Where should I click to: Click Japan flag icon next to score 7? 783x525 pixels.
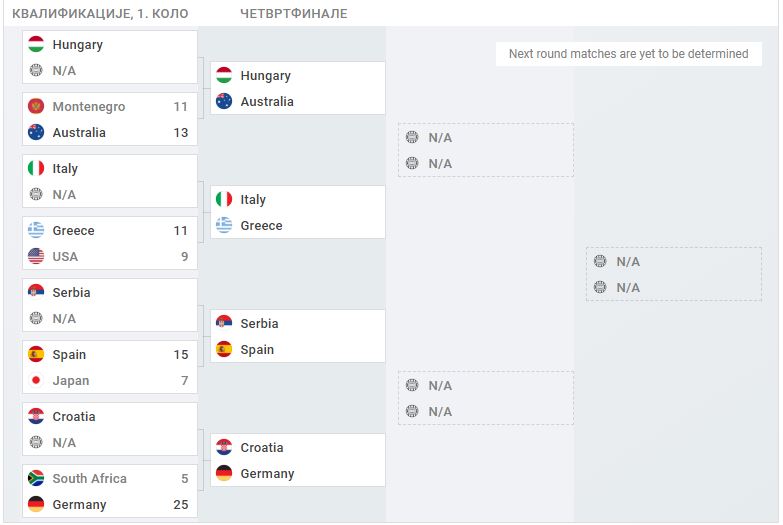click(x=36, y=380)
